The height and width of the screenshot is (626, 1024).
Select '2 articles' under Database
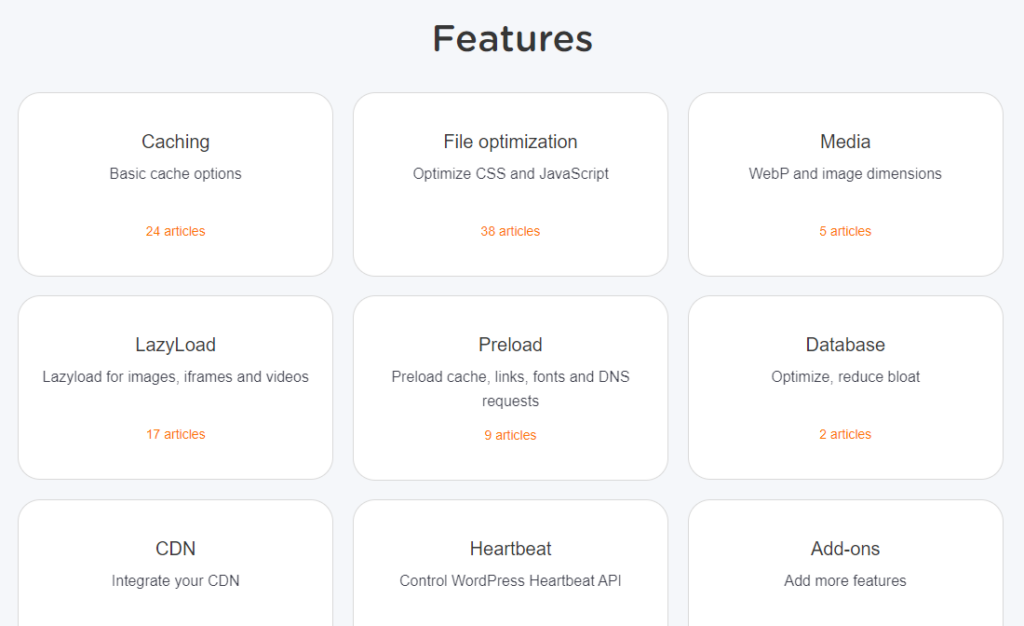click(846, 434)
